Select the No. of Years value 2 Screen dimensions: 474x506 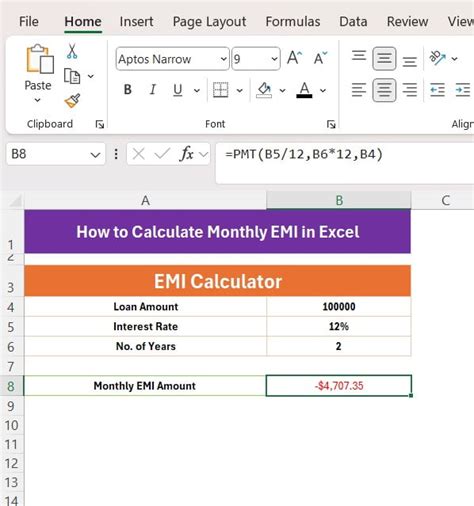click(x=339, y=346)
